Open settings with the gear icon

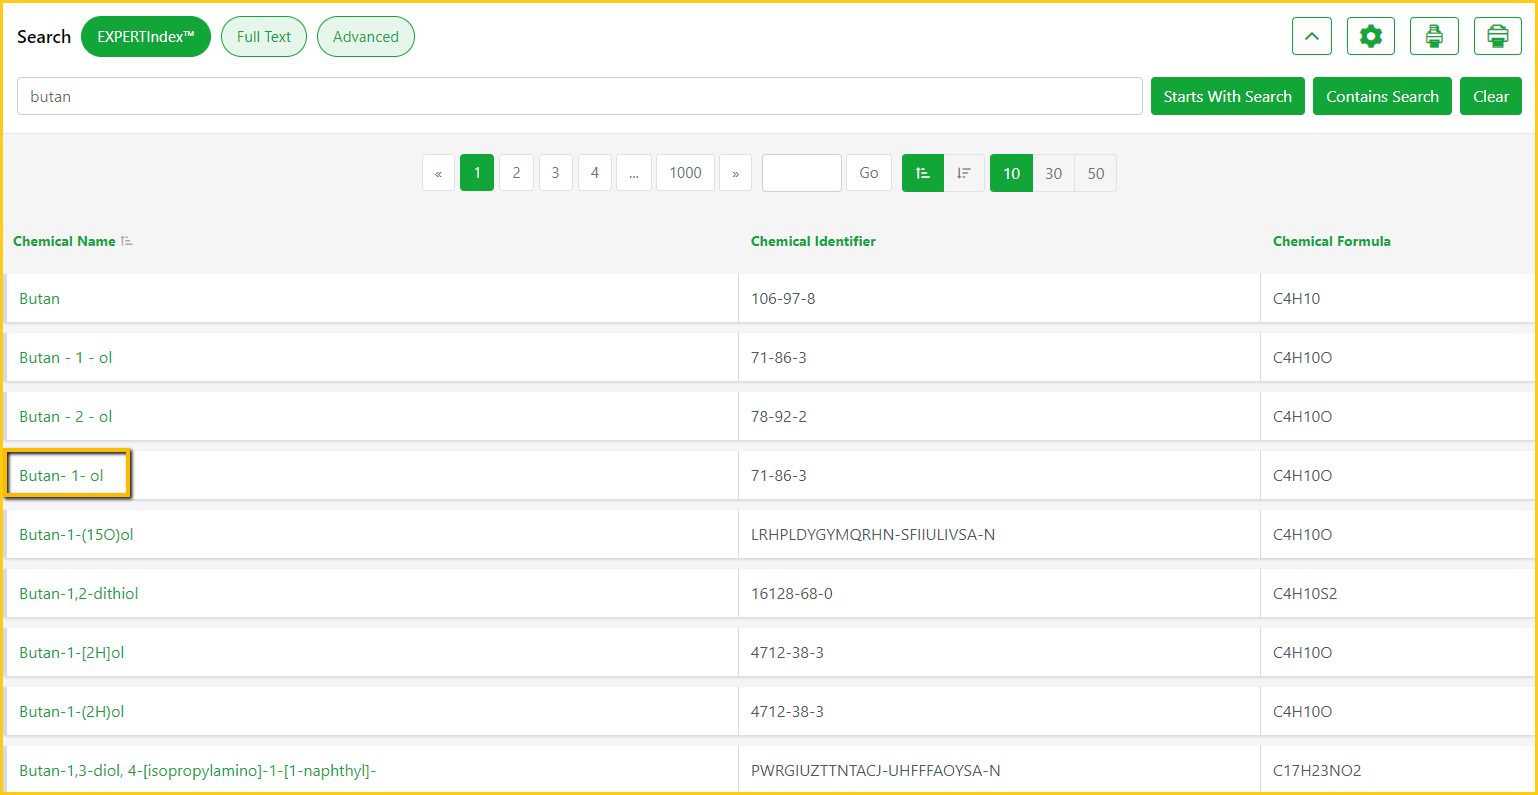point(1370,37)
